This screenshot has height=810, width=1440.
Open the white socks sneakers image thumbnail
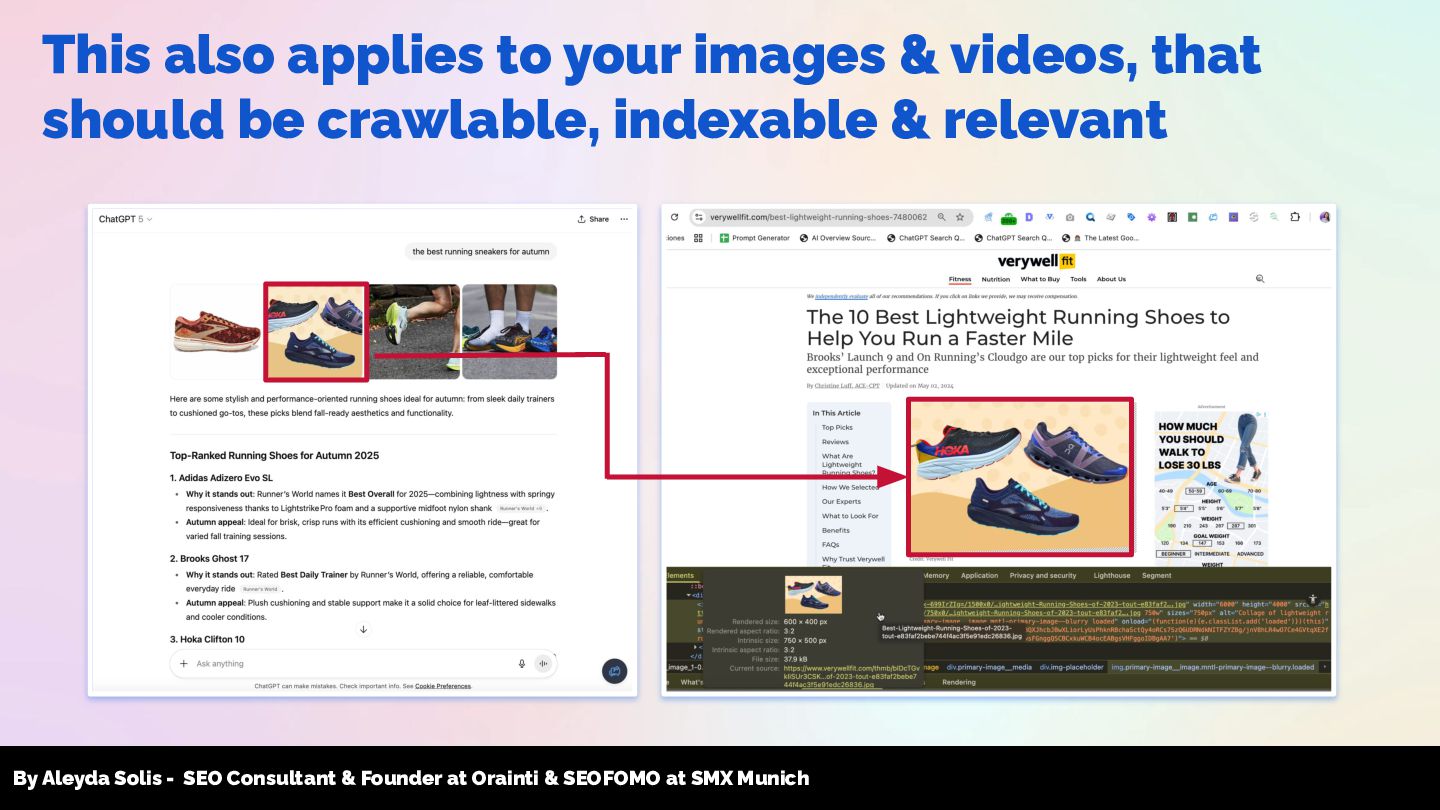tap(509, 332)
